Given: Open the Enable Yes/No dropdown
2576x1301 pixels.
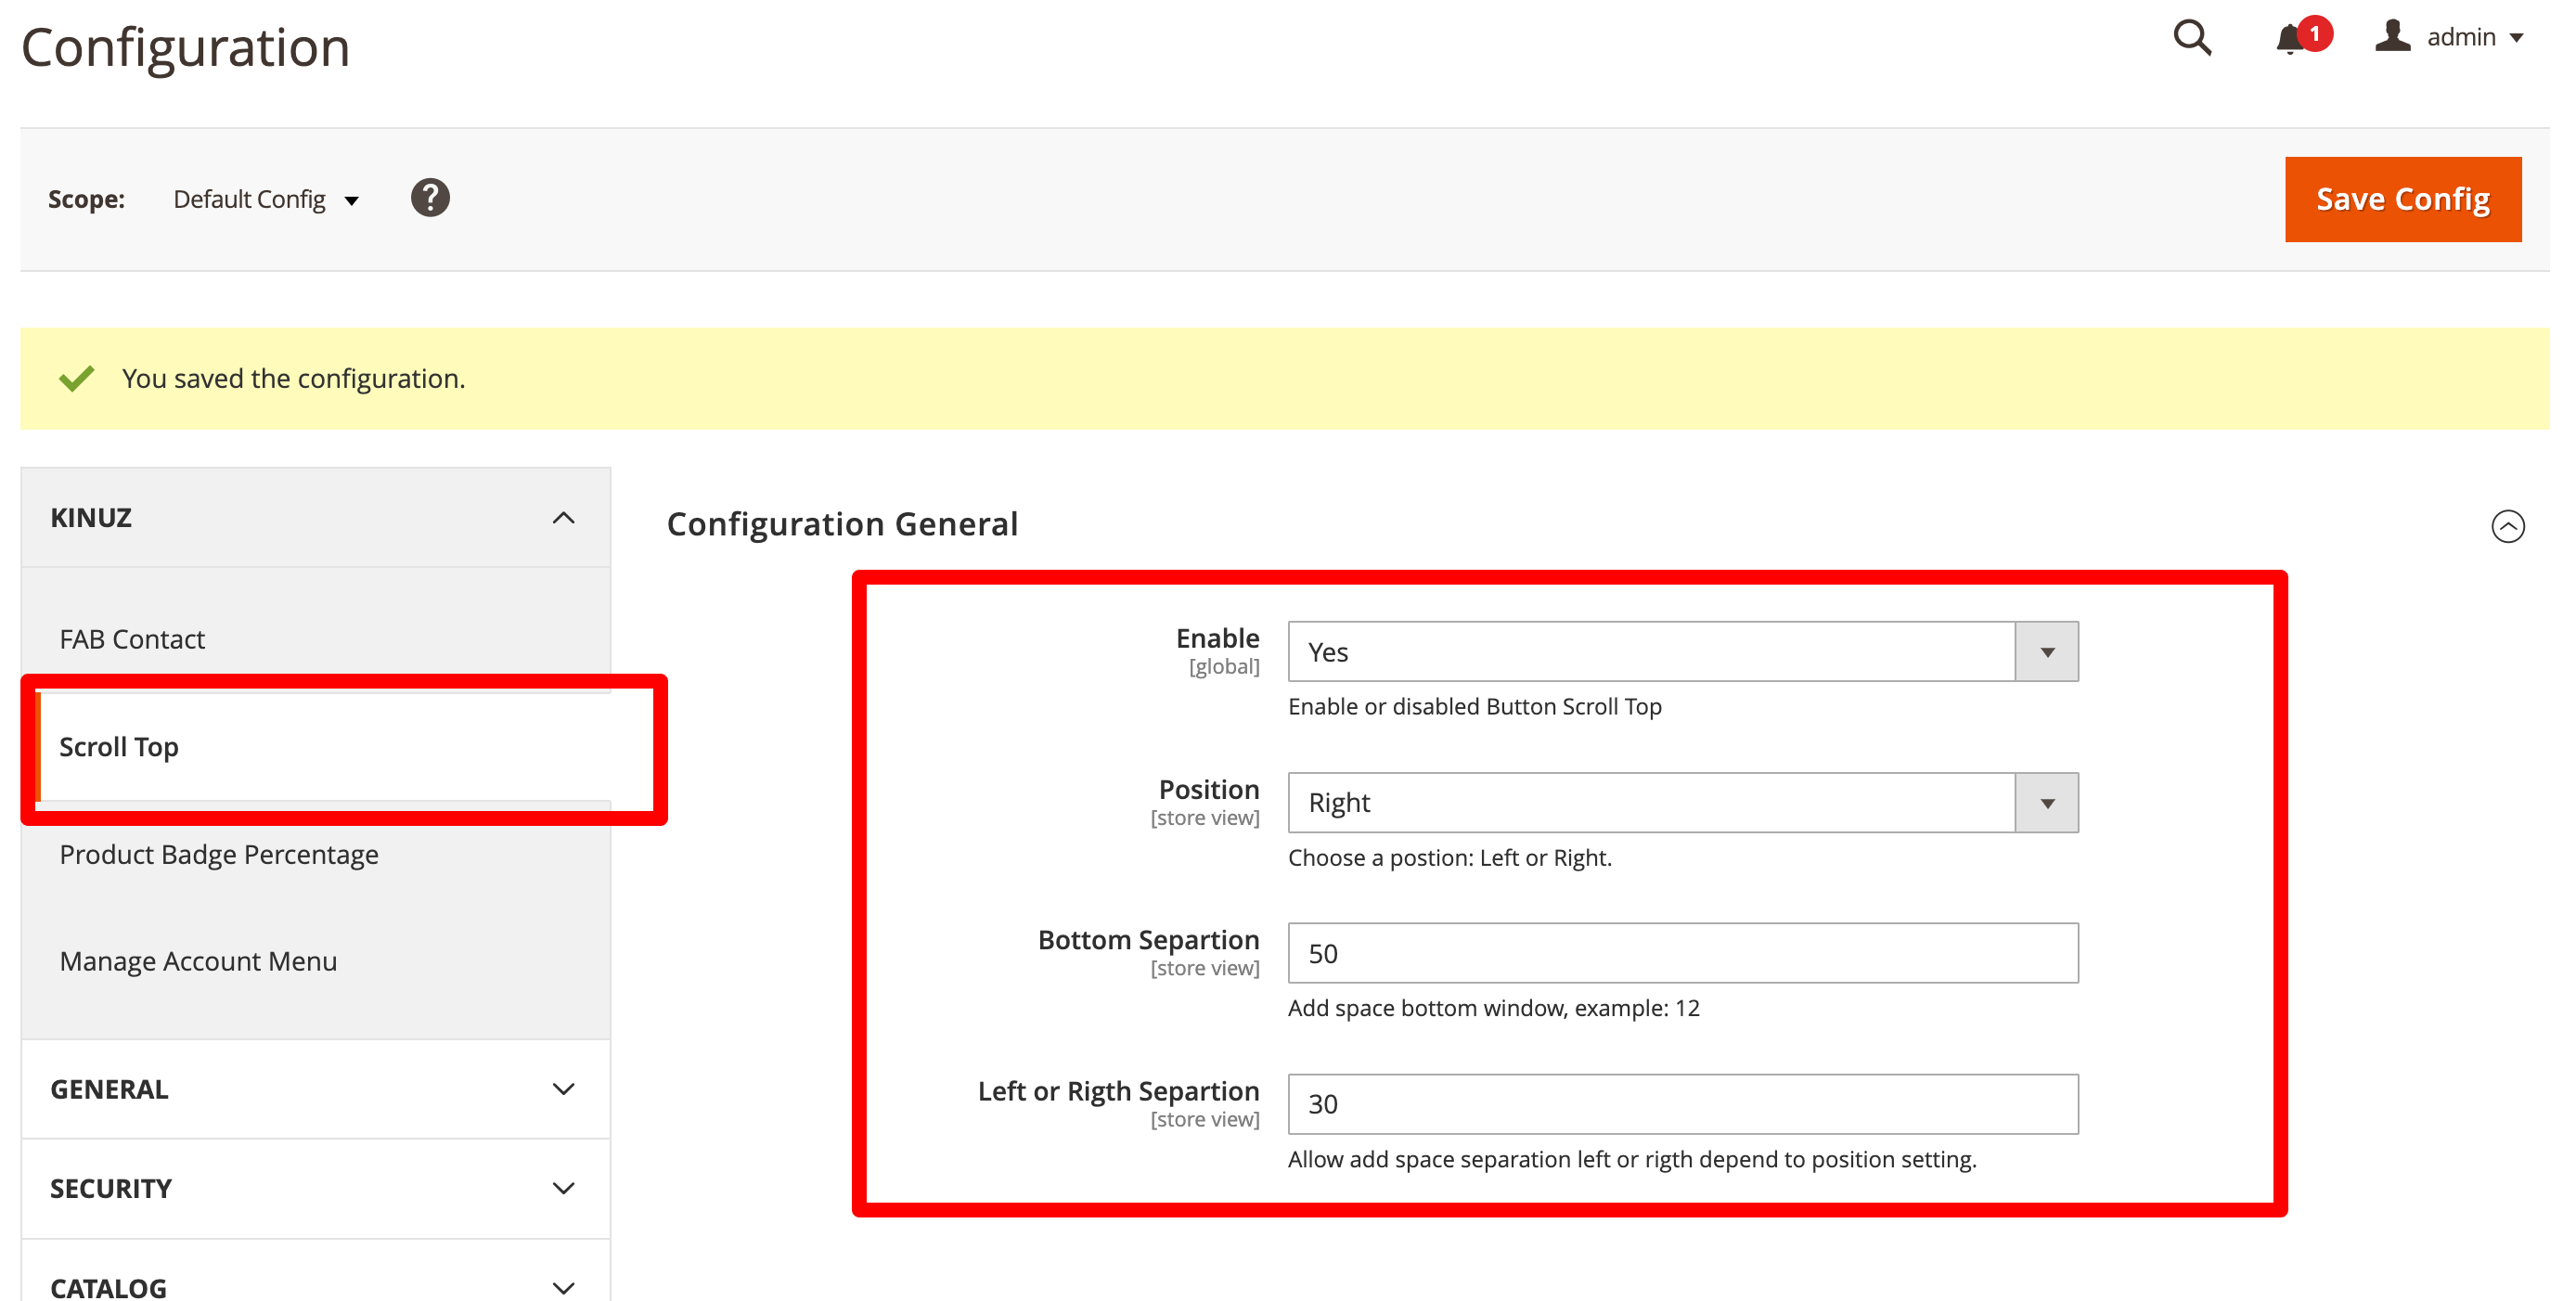Looking at the screenshot, I should coord(1682,652).
